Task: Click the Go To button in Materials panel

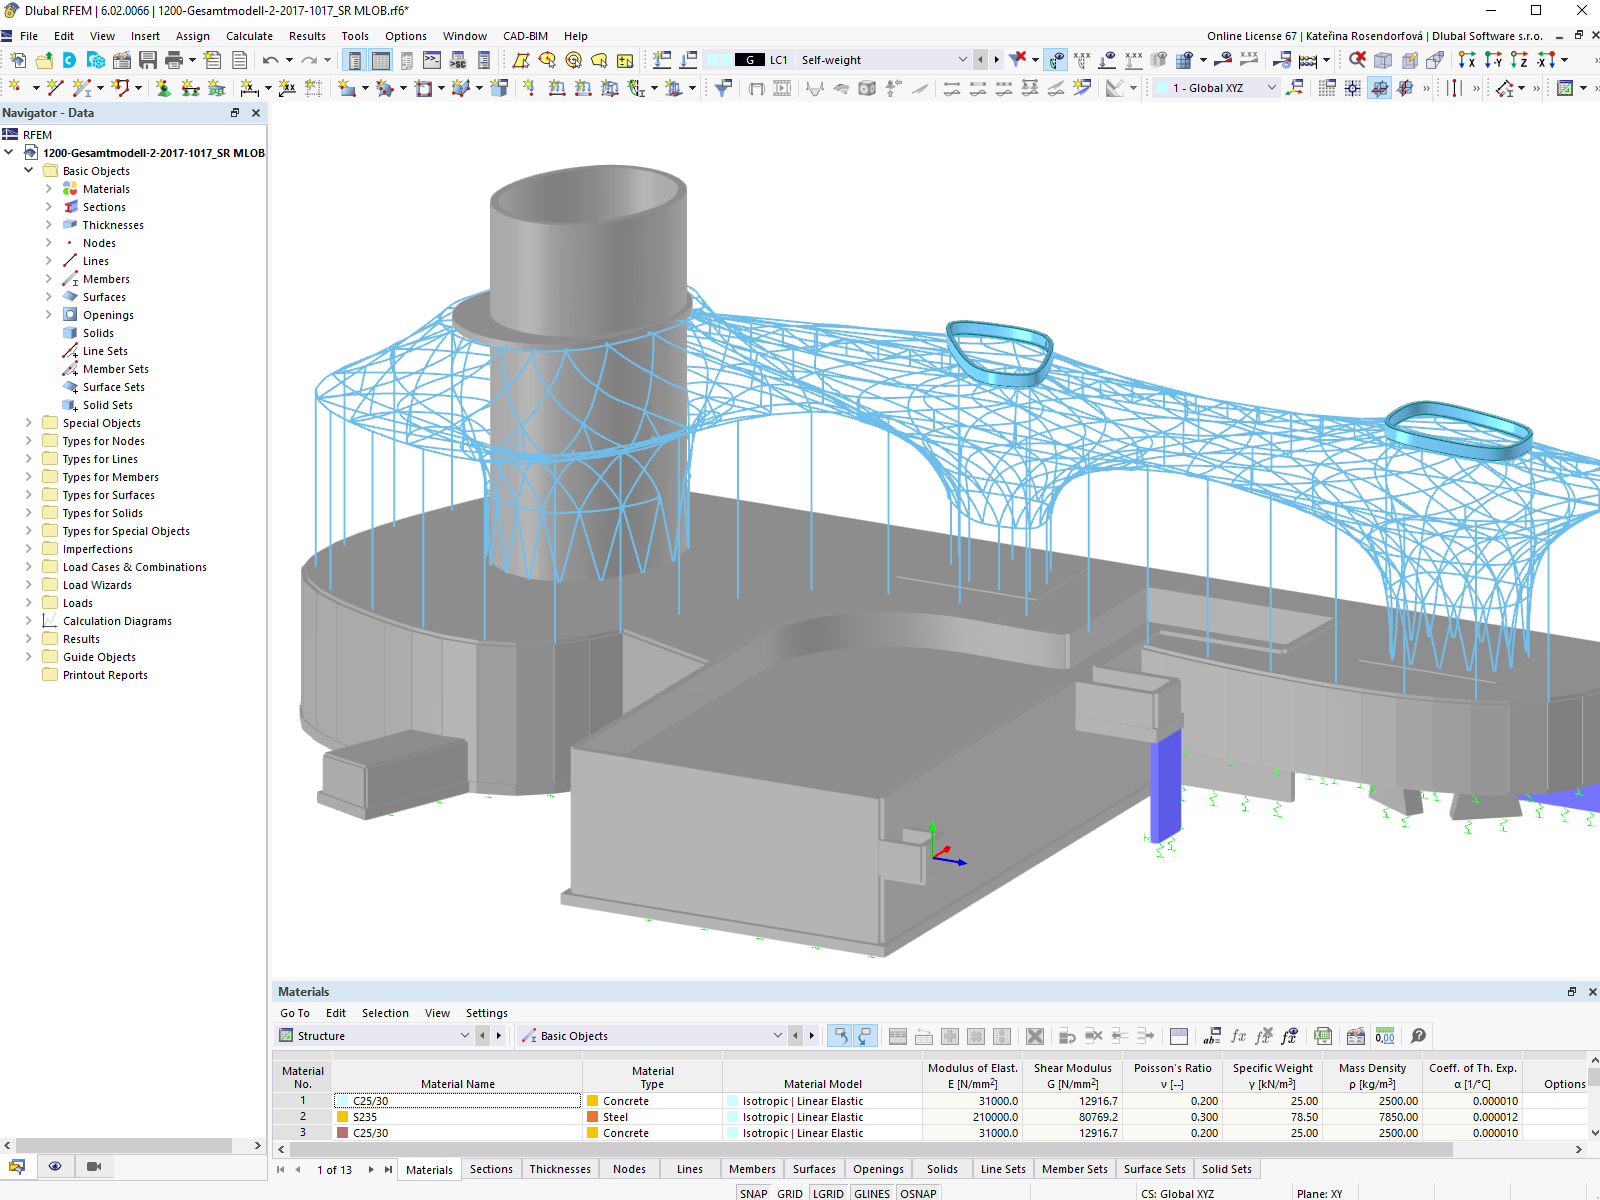Action: coord(295,1013)
